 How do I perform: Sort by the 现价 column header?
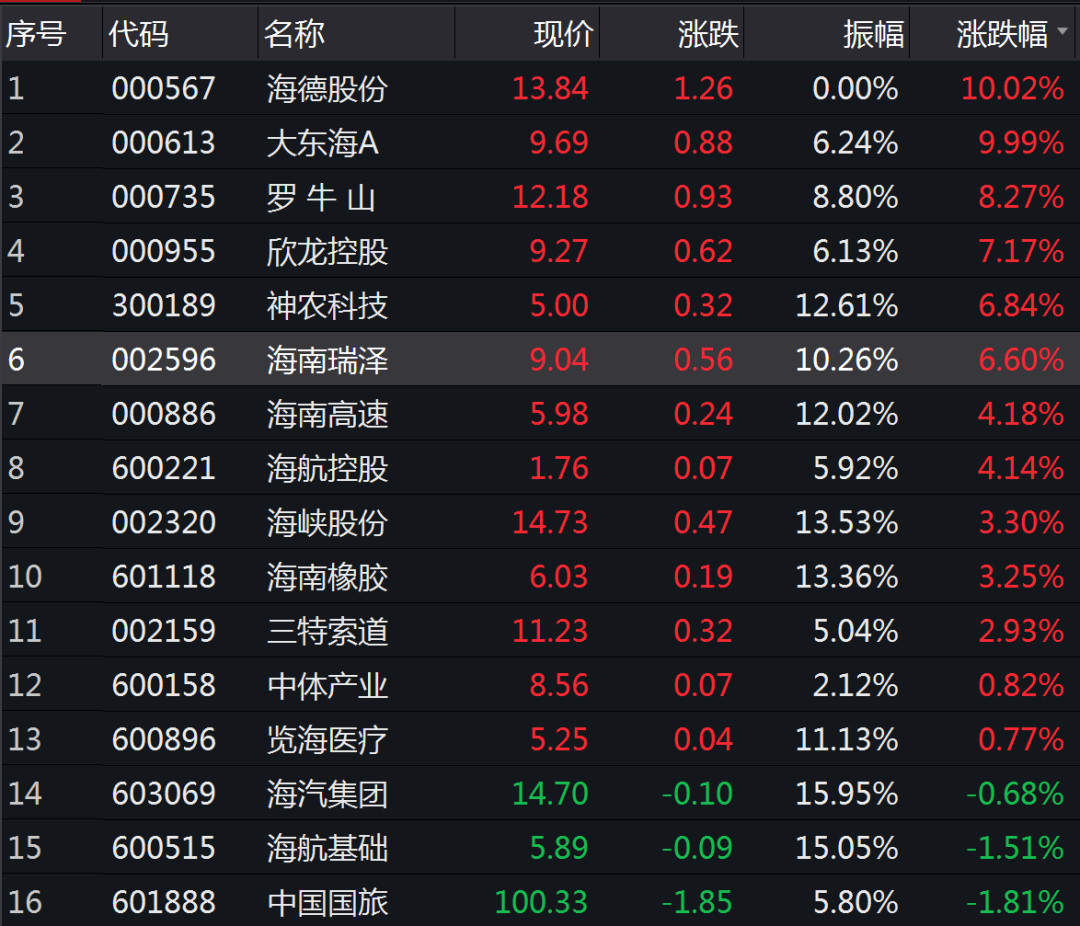[x=563, y=34]
